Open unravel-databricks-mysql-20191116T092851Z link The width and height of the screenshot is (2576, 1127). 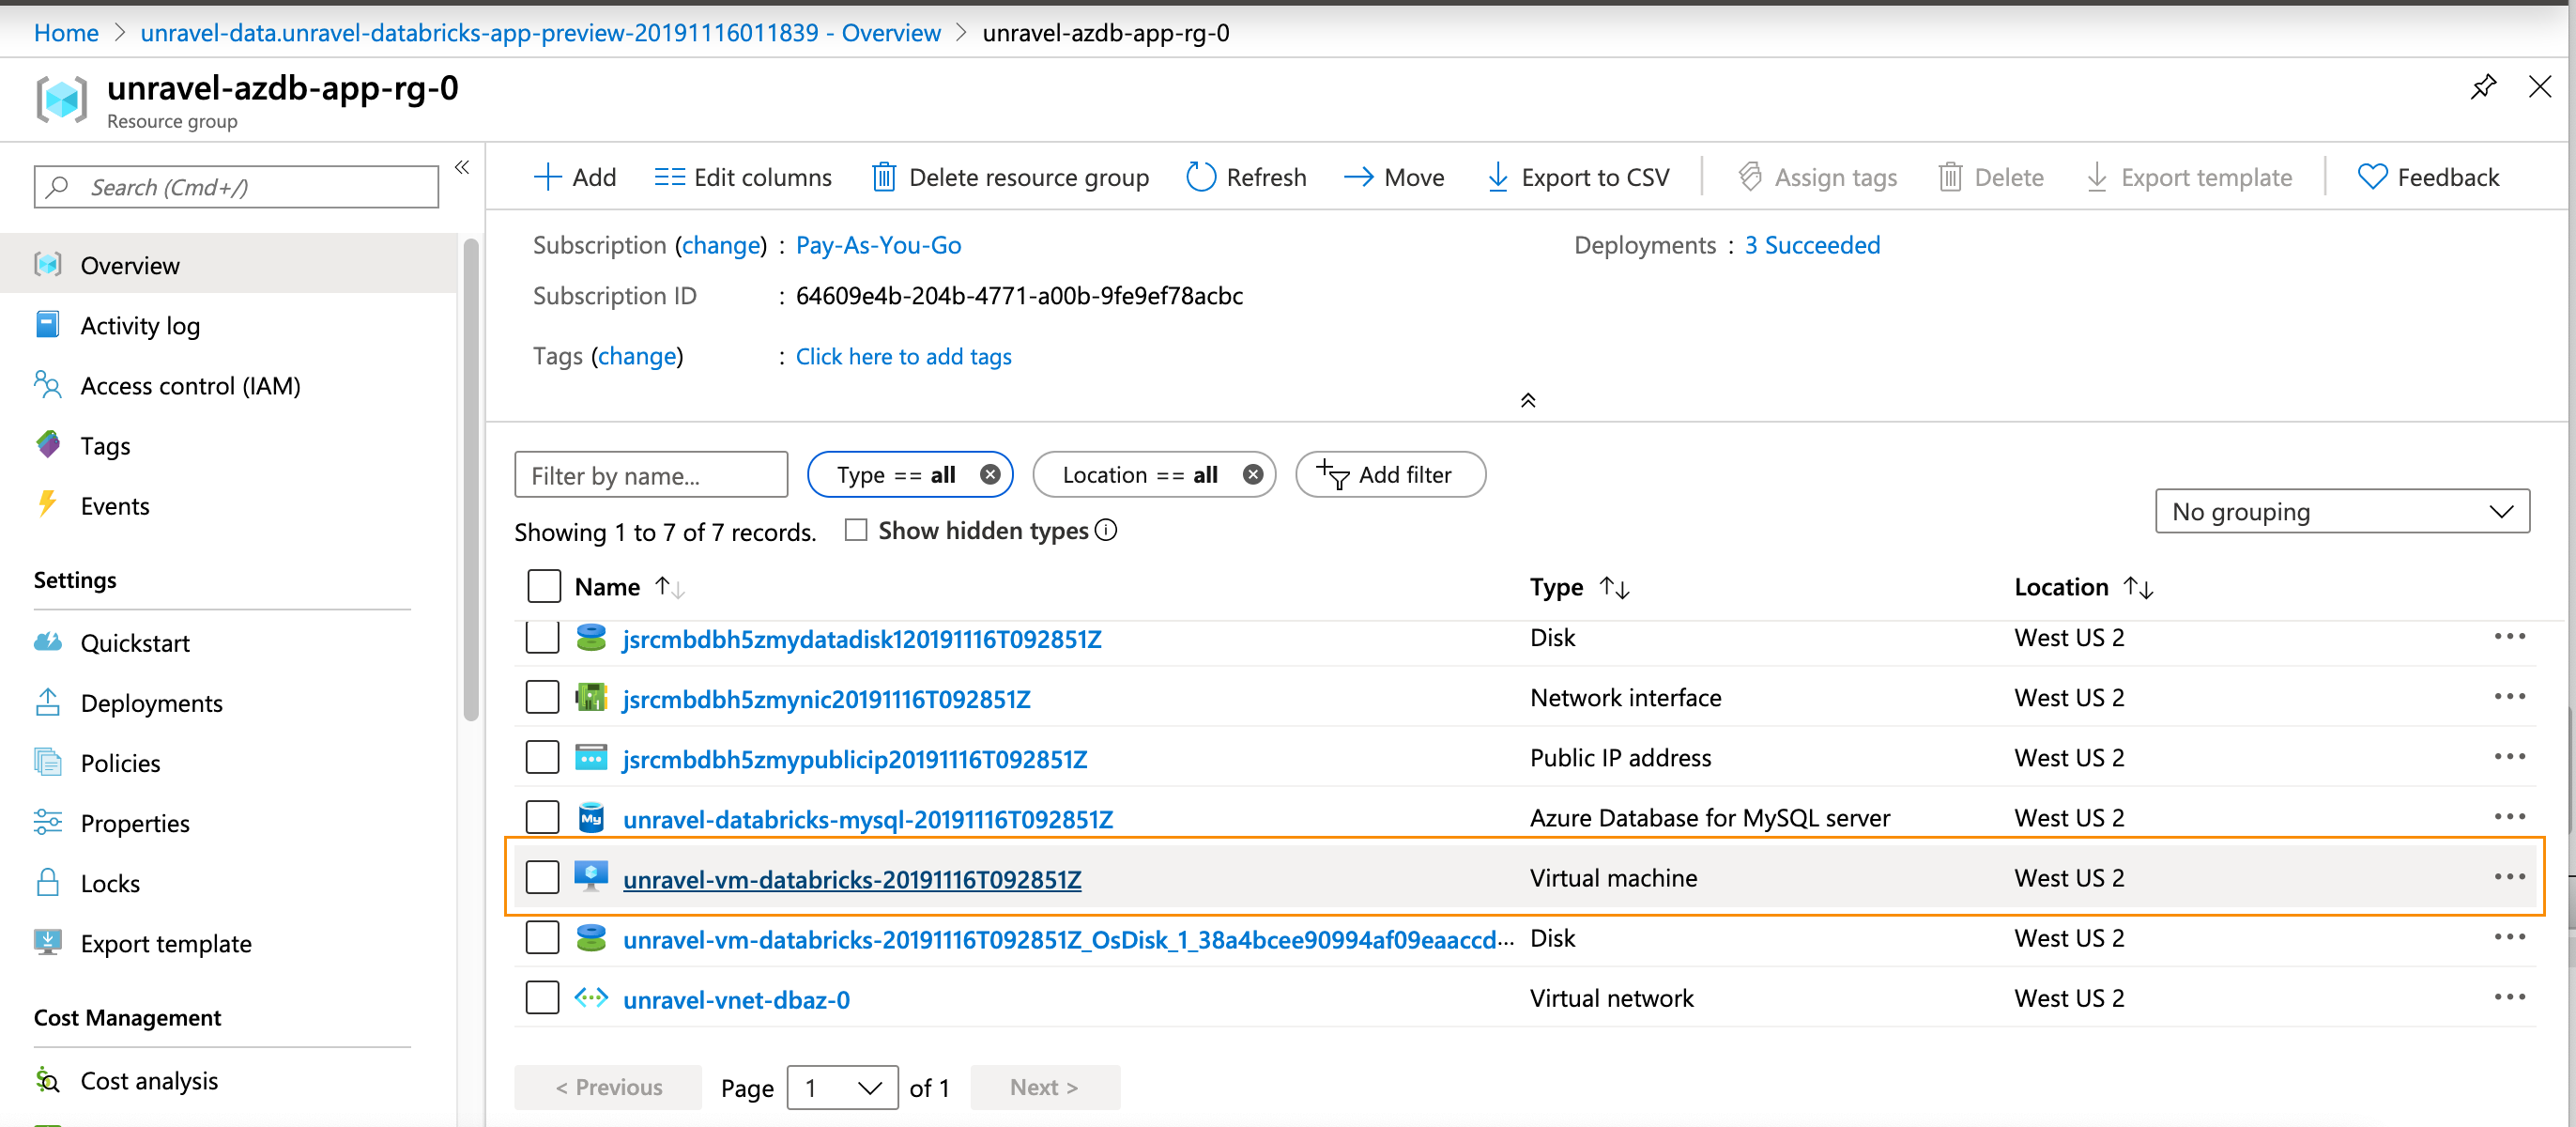point(868,819)
